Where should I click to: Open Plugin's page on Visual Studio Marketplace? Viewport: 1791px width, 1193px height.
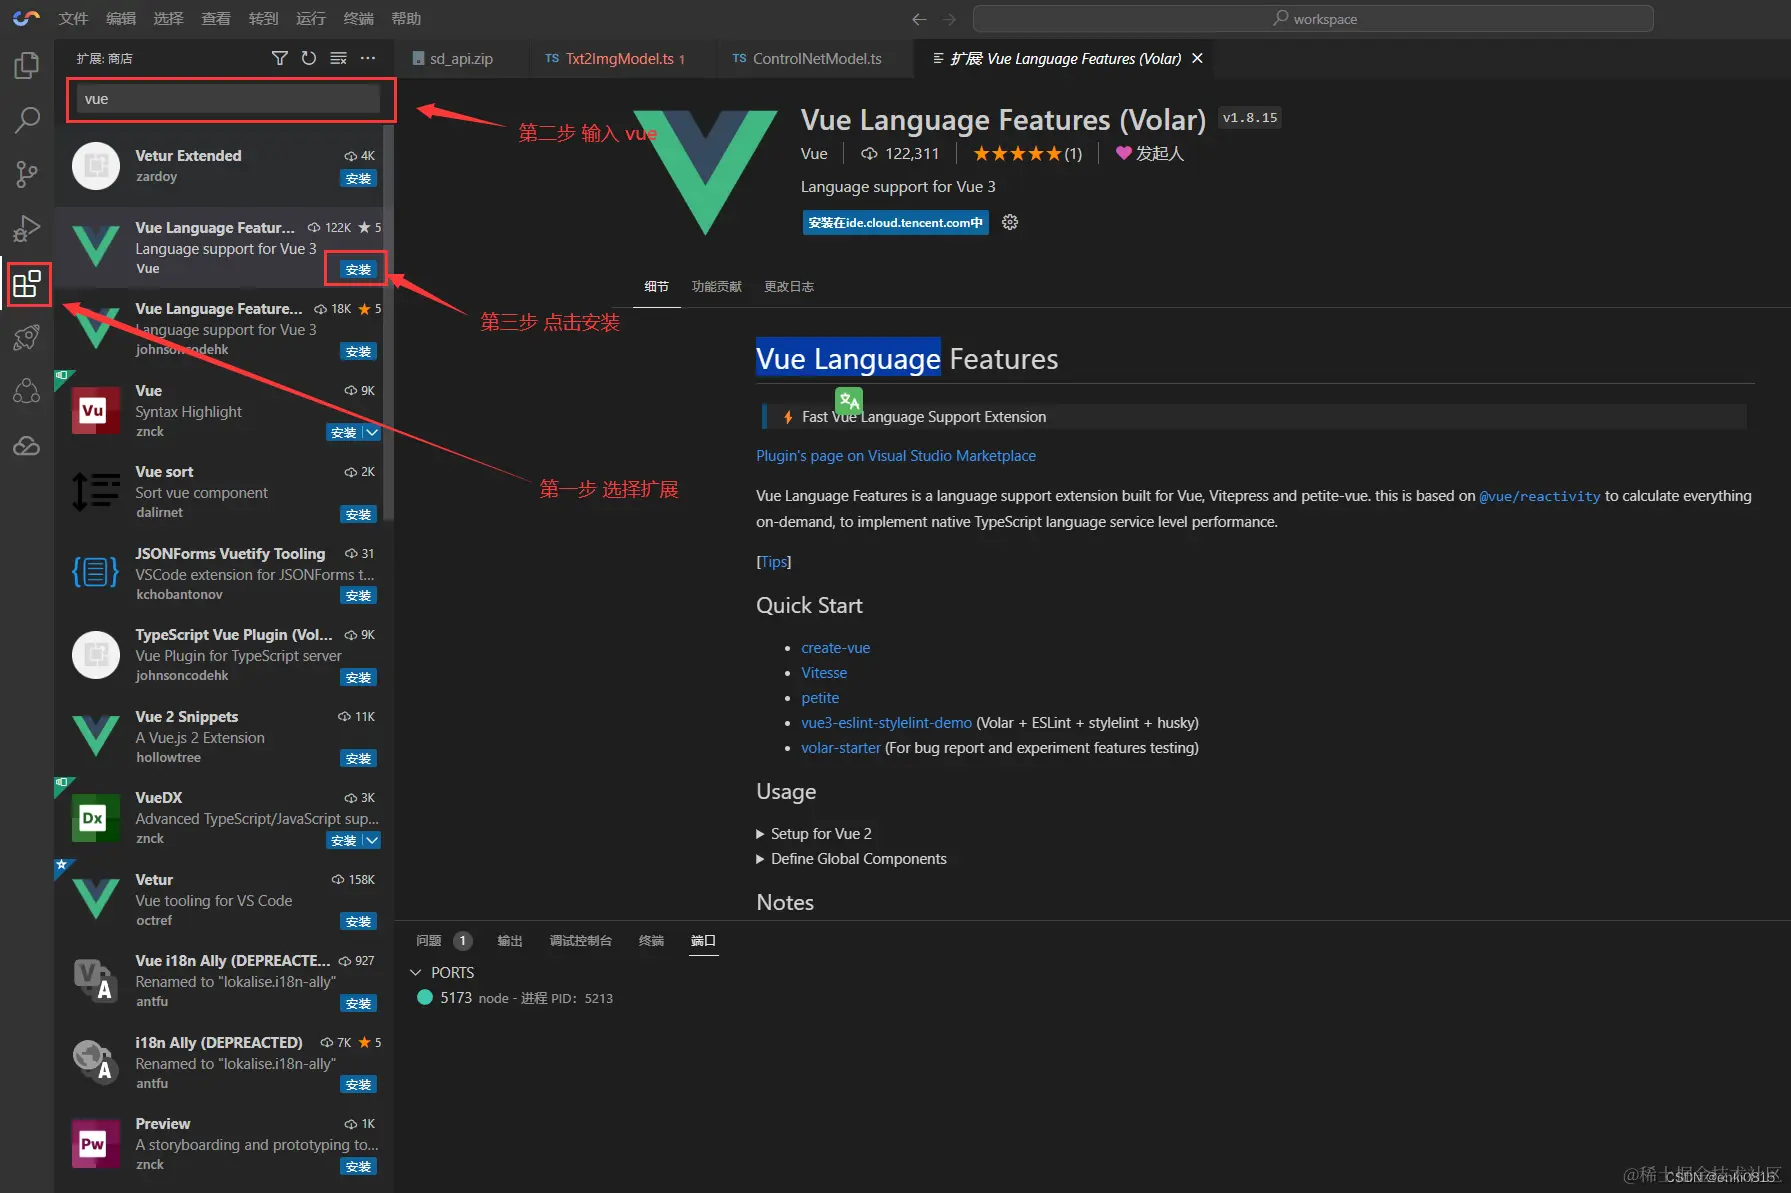(x=896, y=455)
